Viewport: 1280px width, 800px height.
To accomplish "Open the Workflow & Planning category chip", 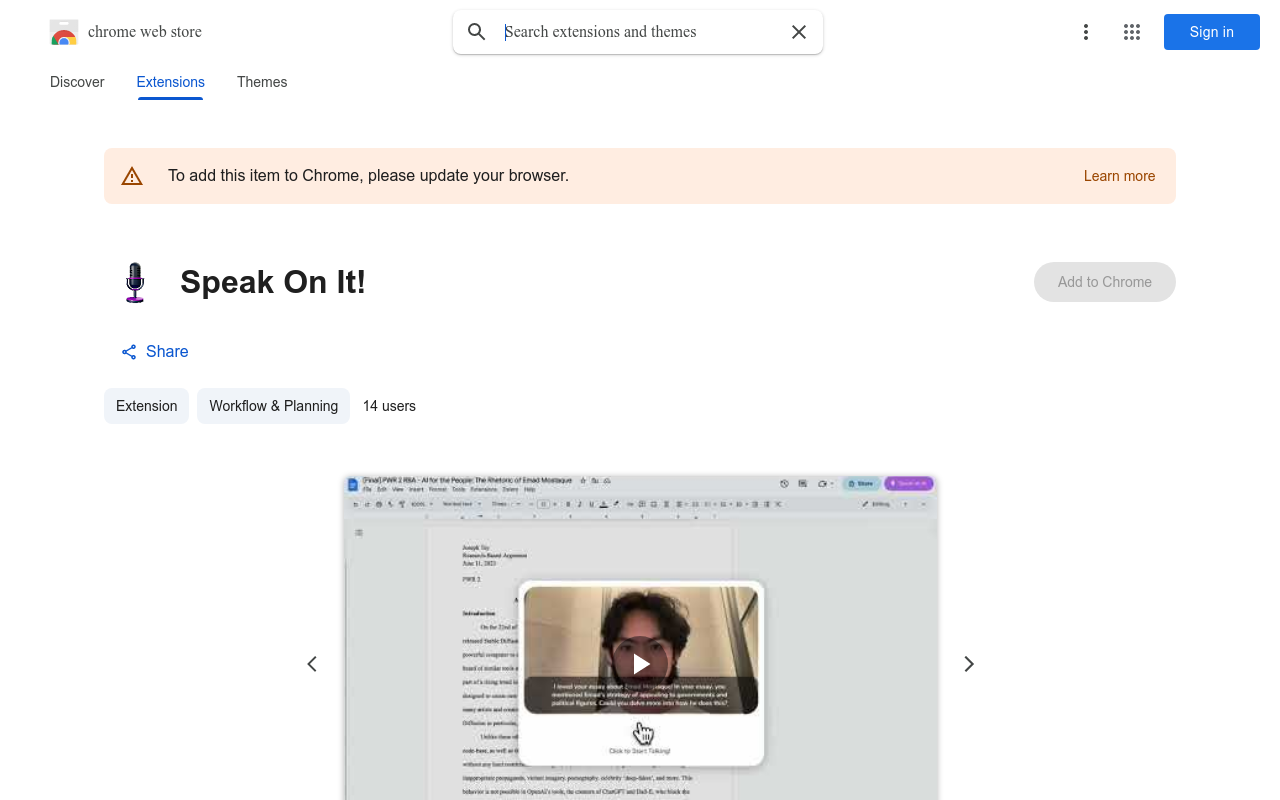I will 273,406.
